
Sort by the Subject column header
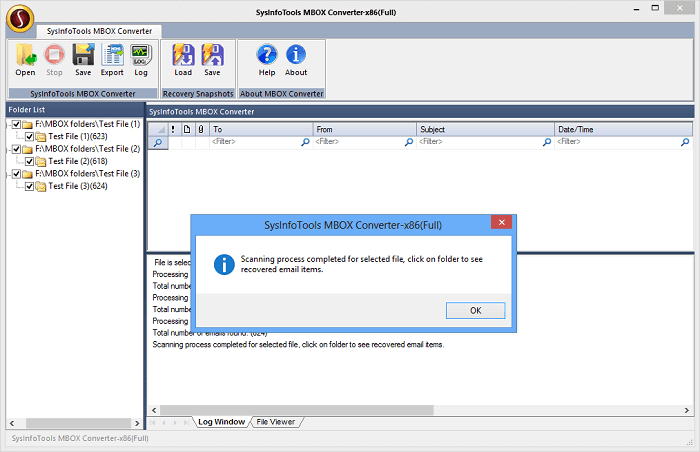point(485,130)
